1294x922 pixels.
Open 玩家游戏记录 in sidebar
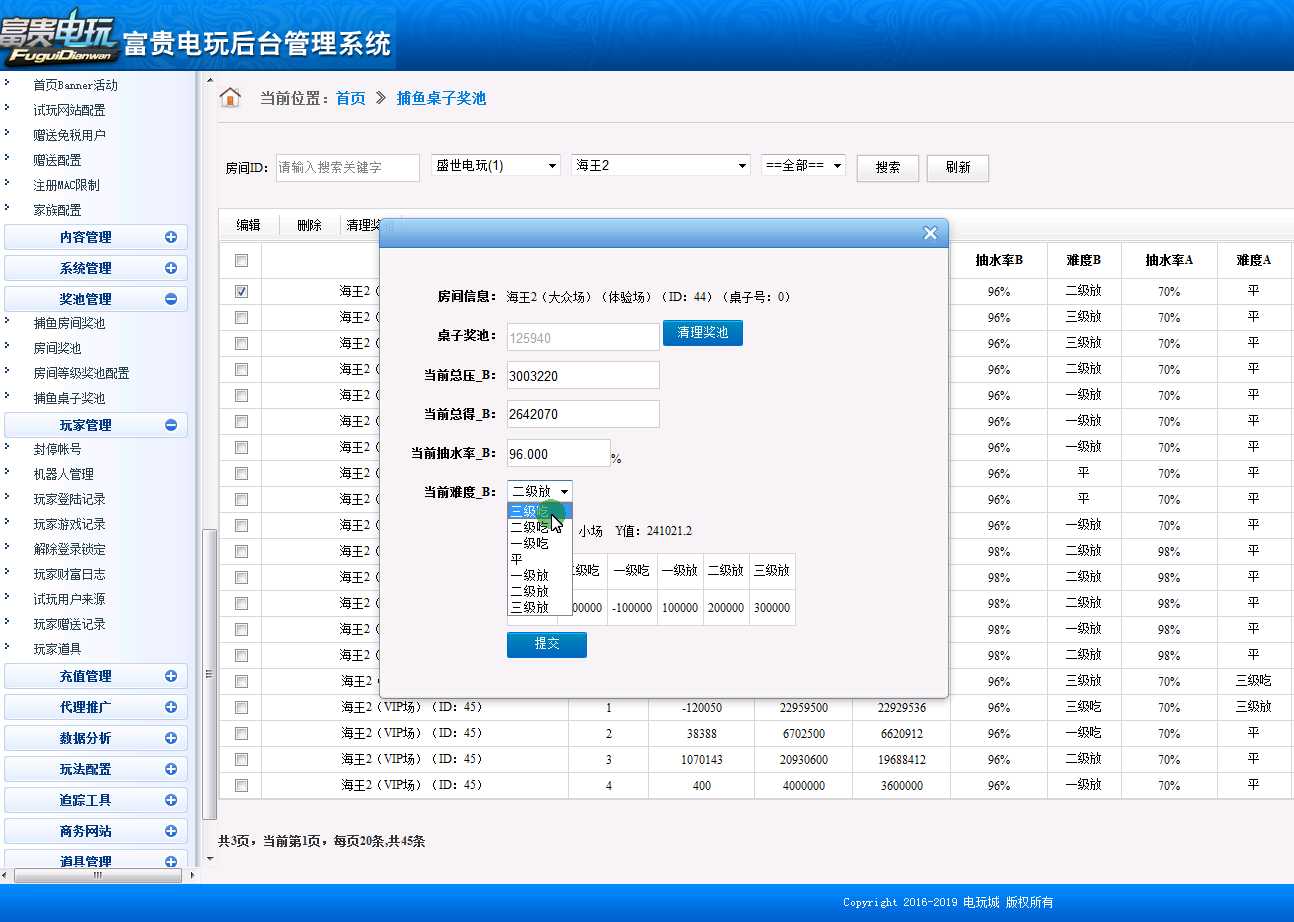point(69,524)
